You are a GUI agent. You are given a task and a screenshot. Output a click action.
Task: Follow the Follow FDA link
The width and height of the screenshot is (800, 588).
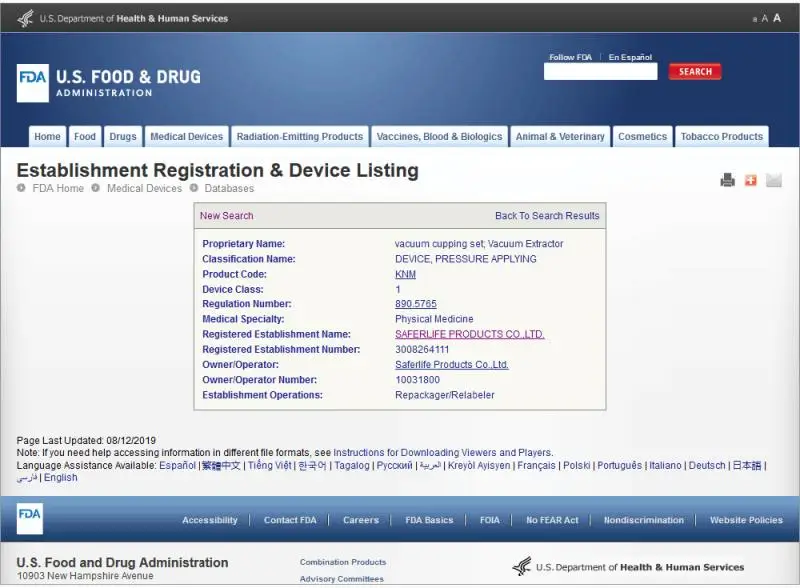[570, 57]
